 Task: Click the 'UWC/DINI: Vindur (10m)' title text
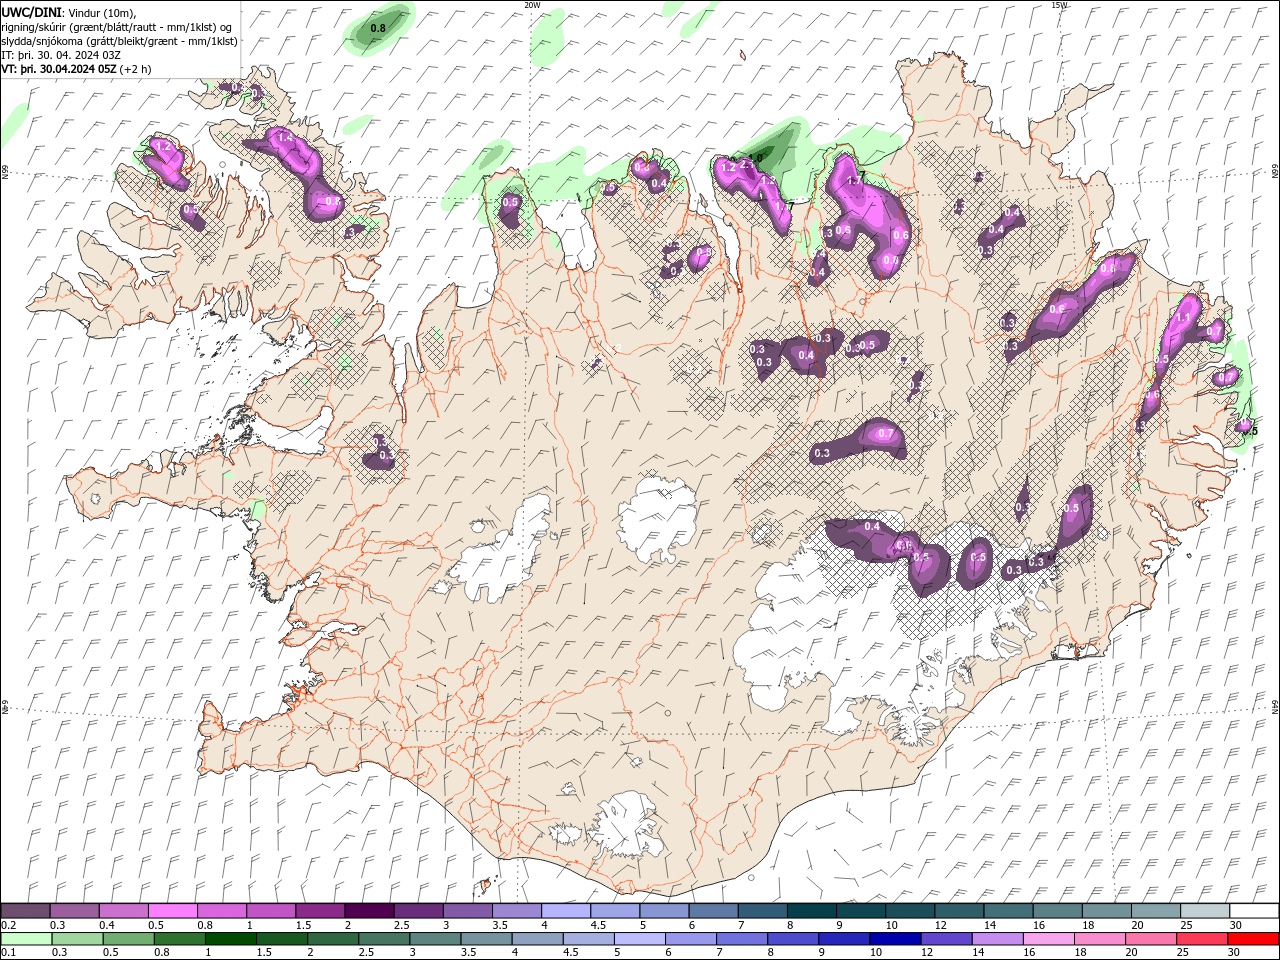coord(68,11)
